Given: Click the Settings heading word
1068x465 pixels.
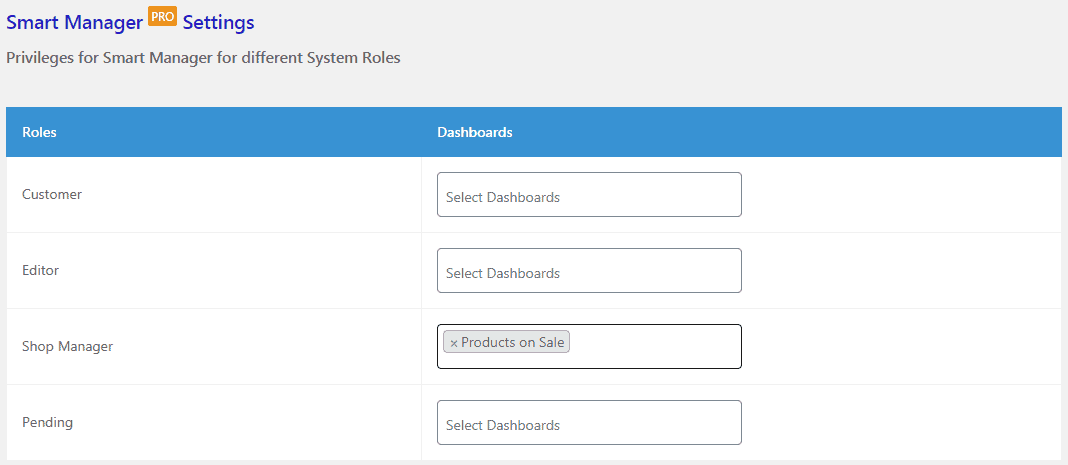Looking at the screenshot, I should [x=219, y=22].
